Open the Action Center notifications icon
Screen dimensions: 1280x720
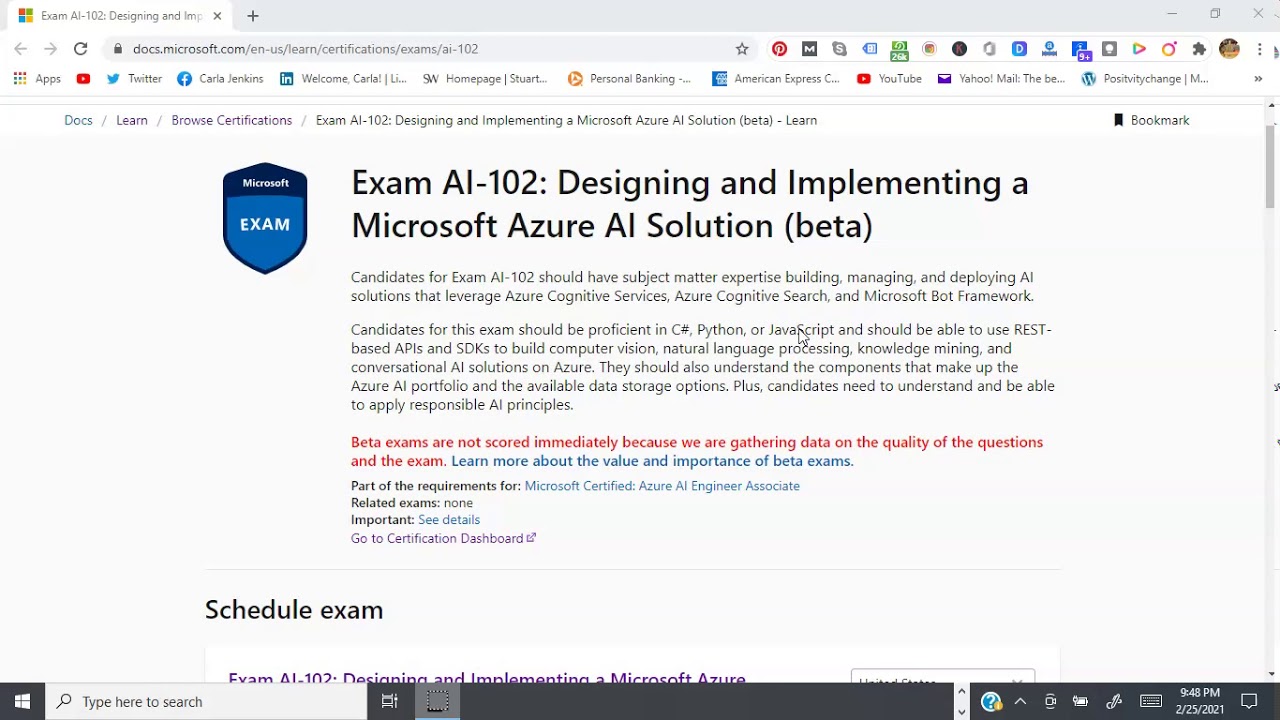click(1249, 701)
